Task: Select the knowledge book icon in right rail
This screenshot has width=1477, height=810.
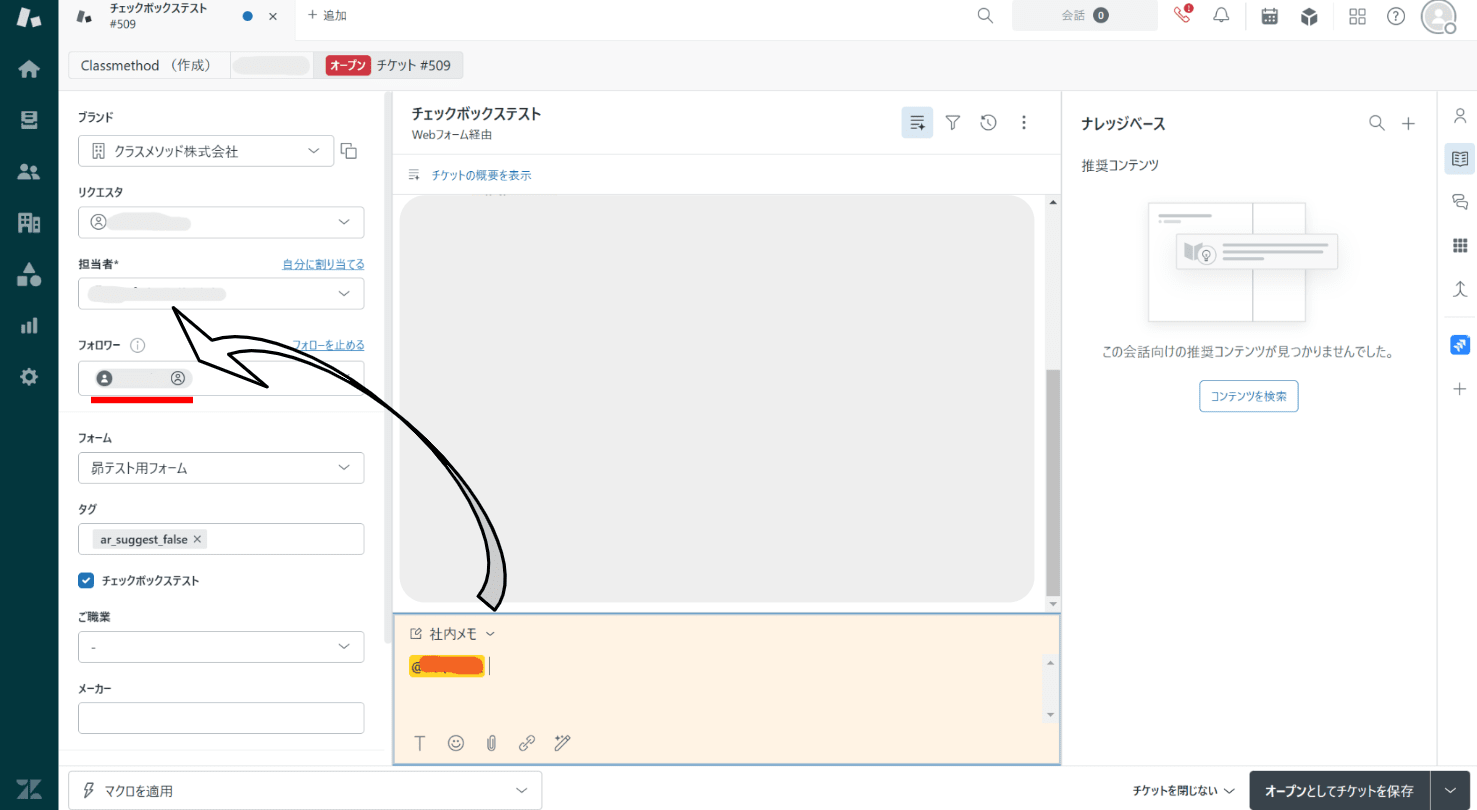Action: (x=1459, y=159)
